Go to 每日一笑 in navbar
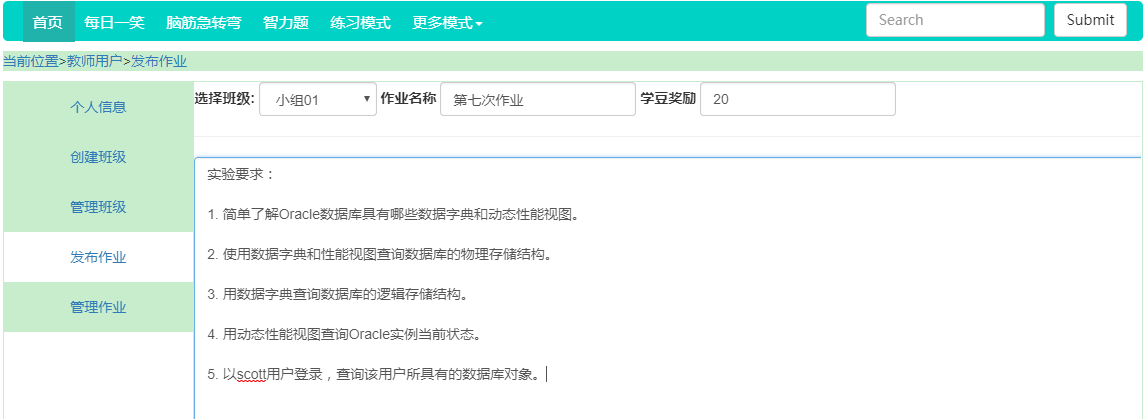The width and height of the screenshot is (1146, 419). click(114, 22)
